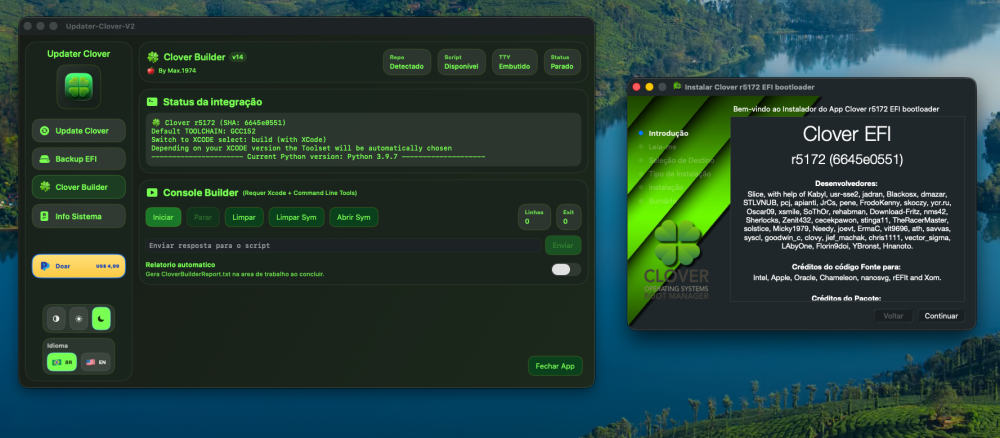Click the Update Clover refresh icon

pyautogui.click(x=45, y=131)
